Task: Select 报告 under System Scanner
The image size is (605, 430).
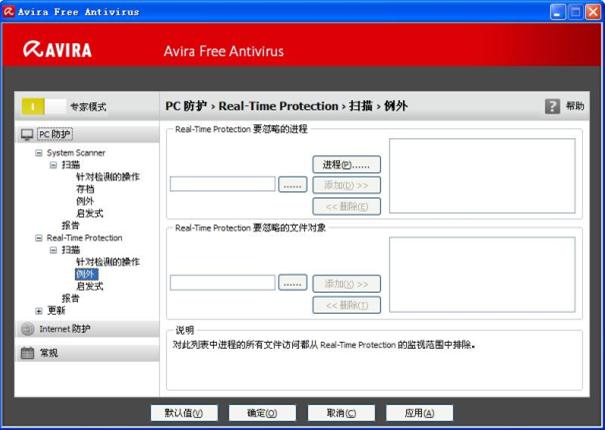Action: tap(71, 225)
